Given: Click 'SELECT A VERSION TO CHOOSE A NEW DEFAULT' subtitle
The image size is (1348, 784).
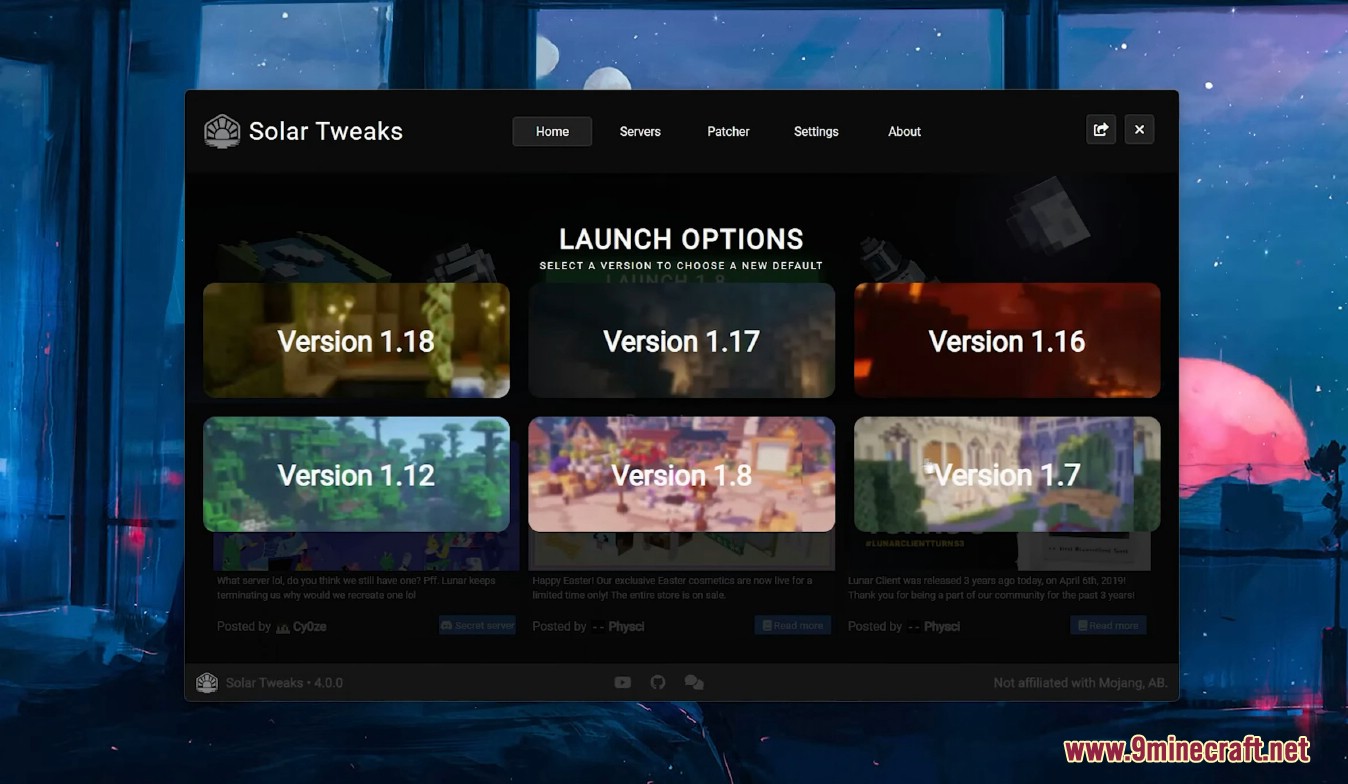Looking at the screenshot, I should [x=681, y=266].
